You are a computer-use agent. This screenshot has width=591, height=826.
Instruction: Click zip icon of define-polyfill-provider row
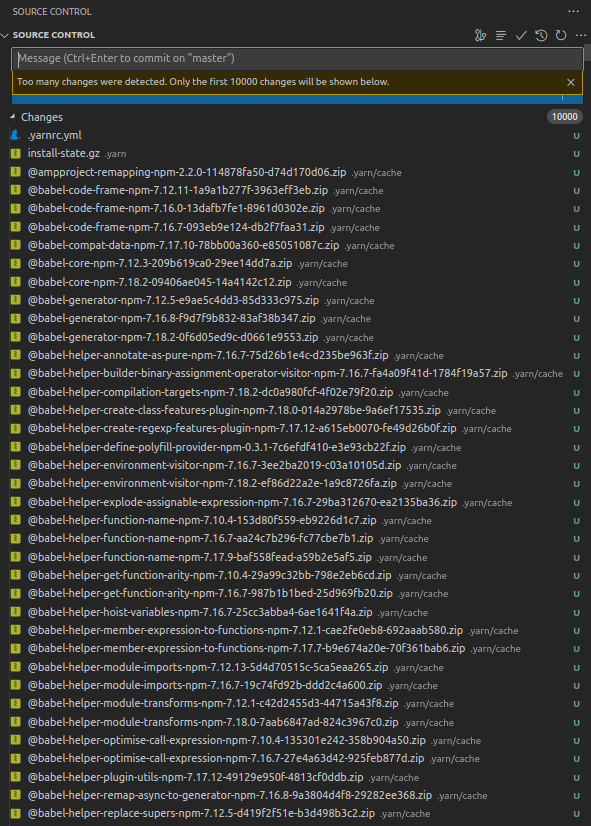click(16, 447)
